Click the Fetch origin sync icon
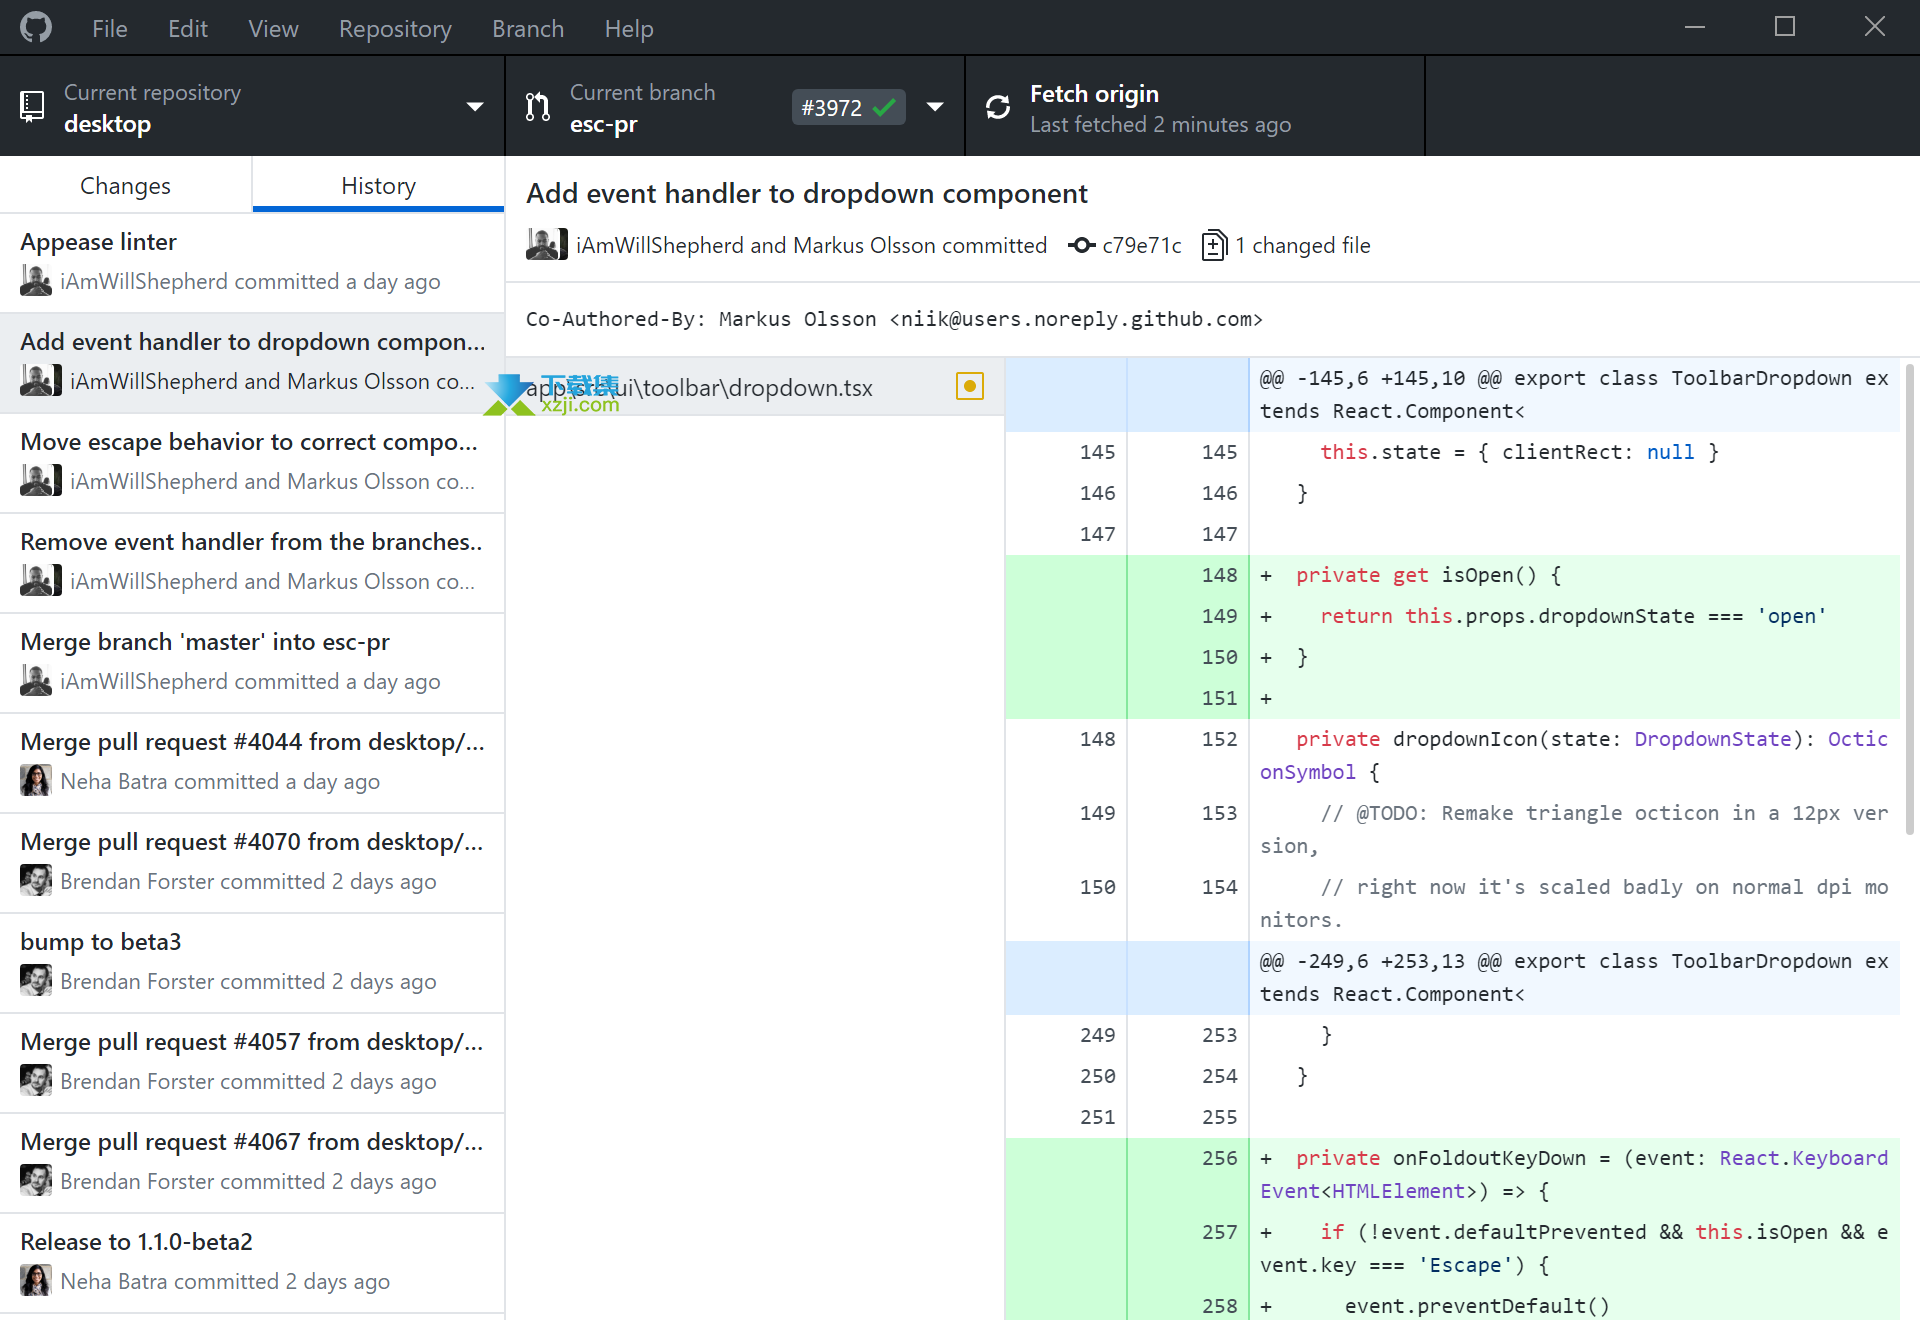This screenshot has height=1320, width=1920. pos(998,107)
